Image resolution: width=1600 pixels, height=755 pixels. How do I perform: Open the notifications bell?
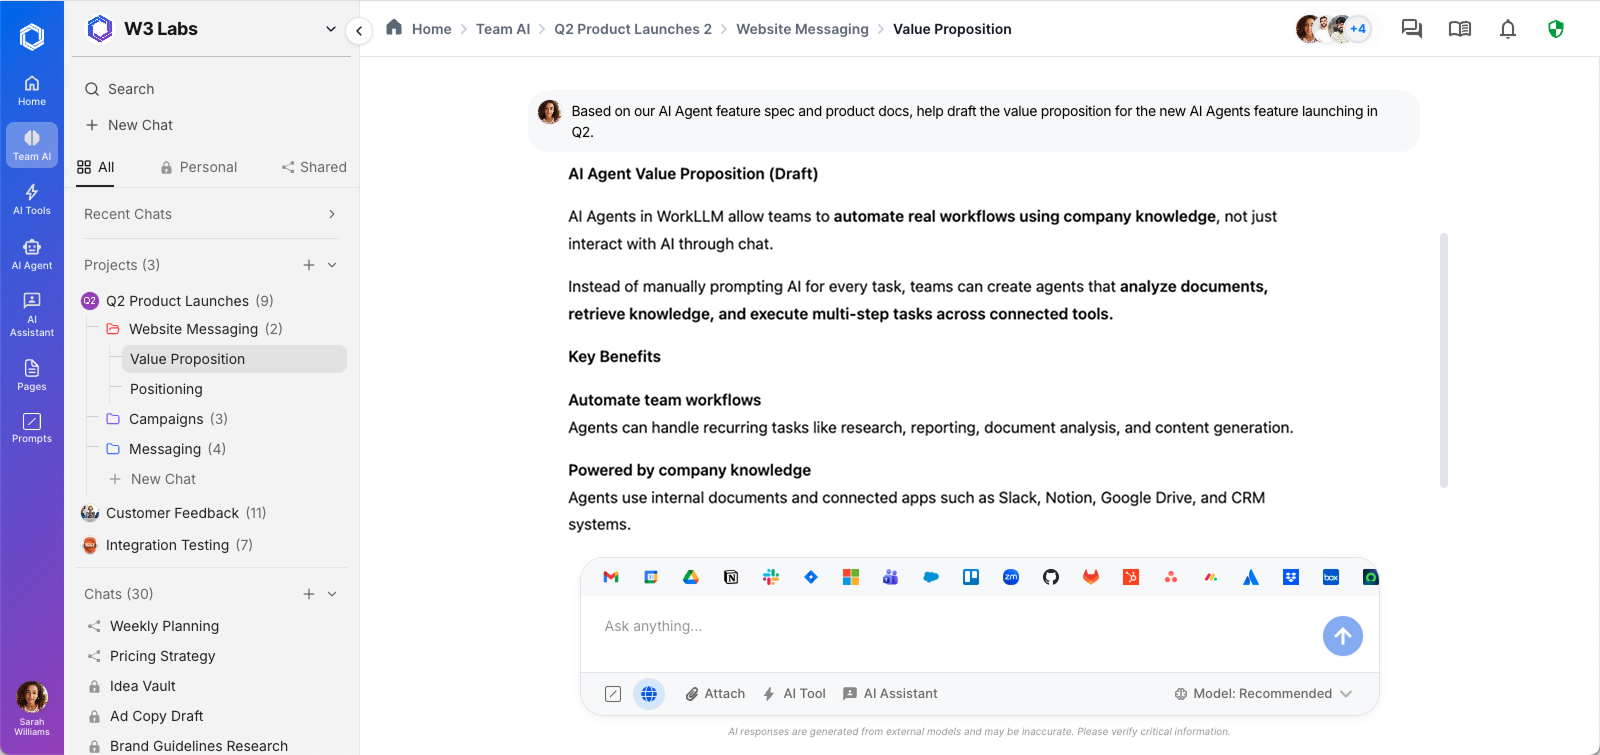click(1508, 29)
